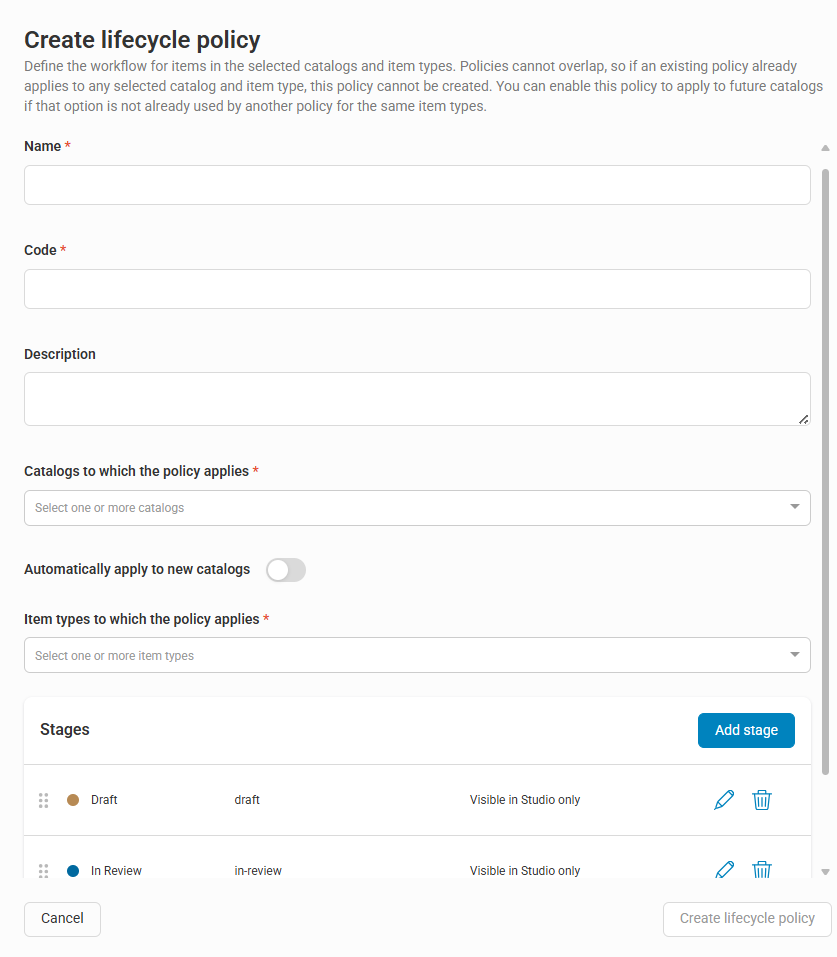This screenshot has height=957, width=837.
Task: Open the item types selection dropdown
Action: (x=417, y=655)
